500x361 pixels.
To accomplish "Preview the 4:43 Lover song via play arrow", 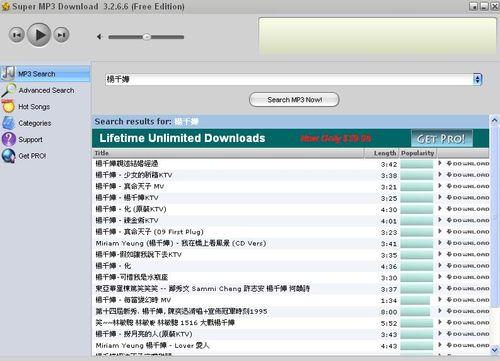I will 440,345.
